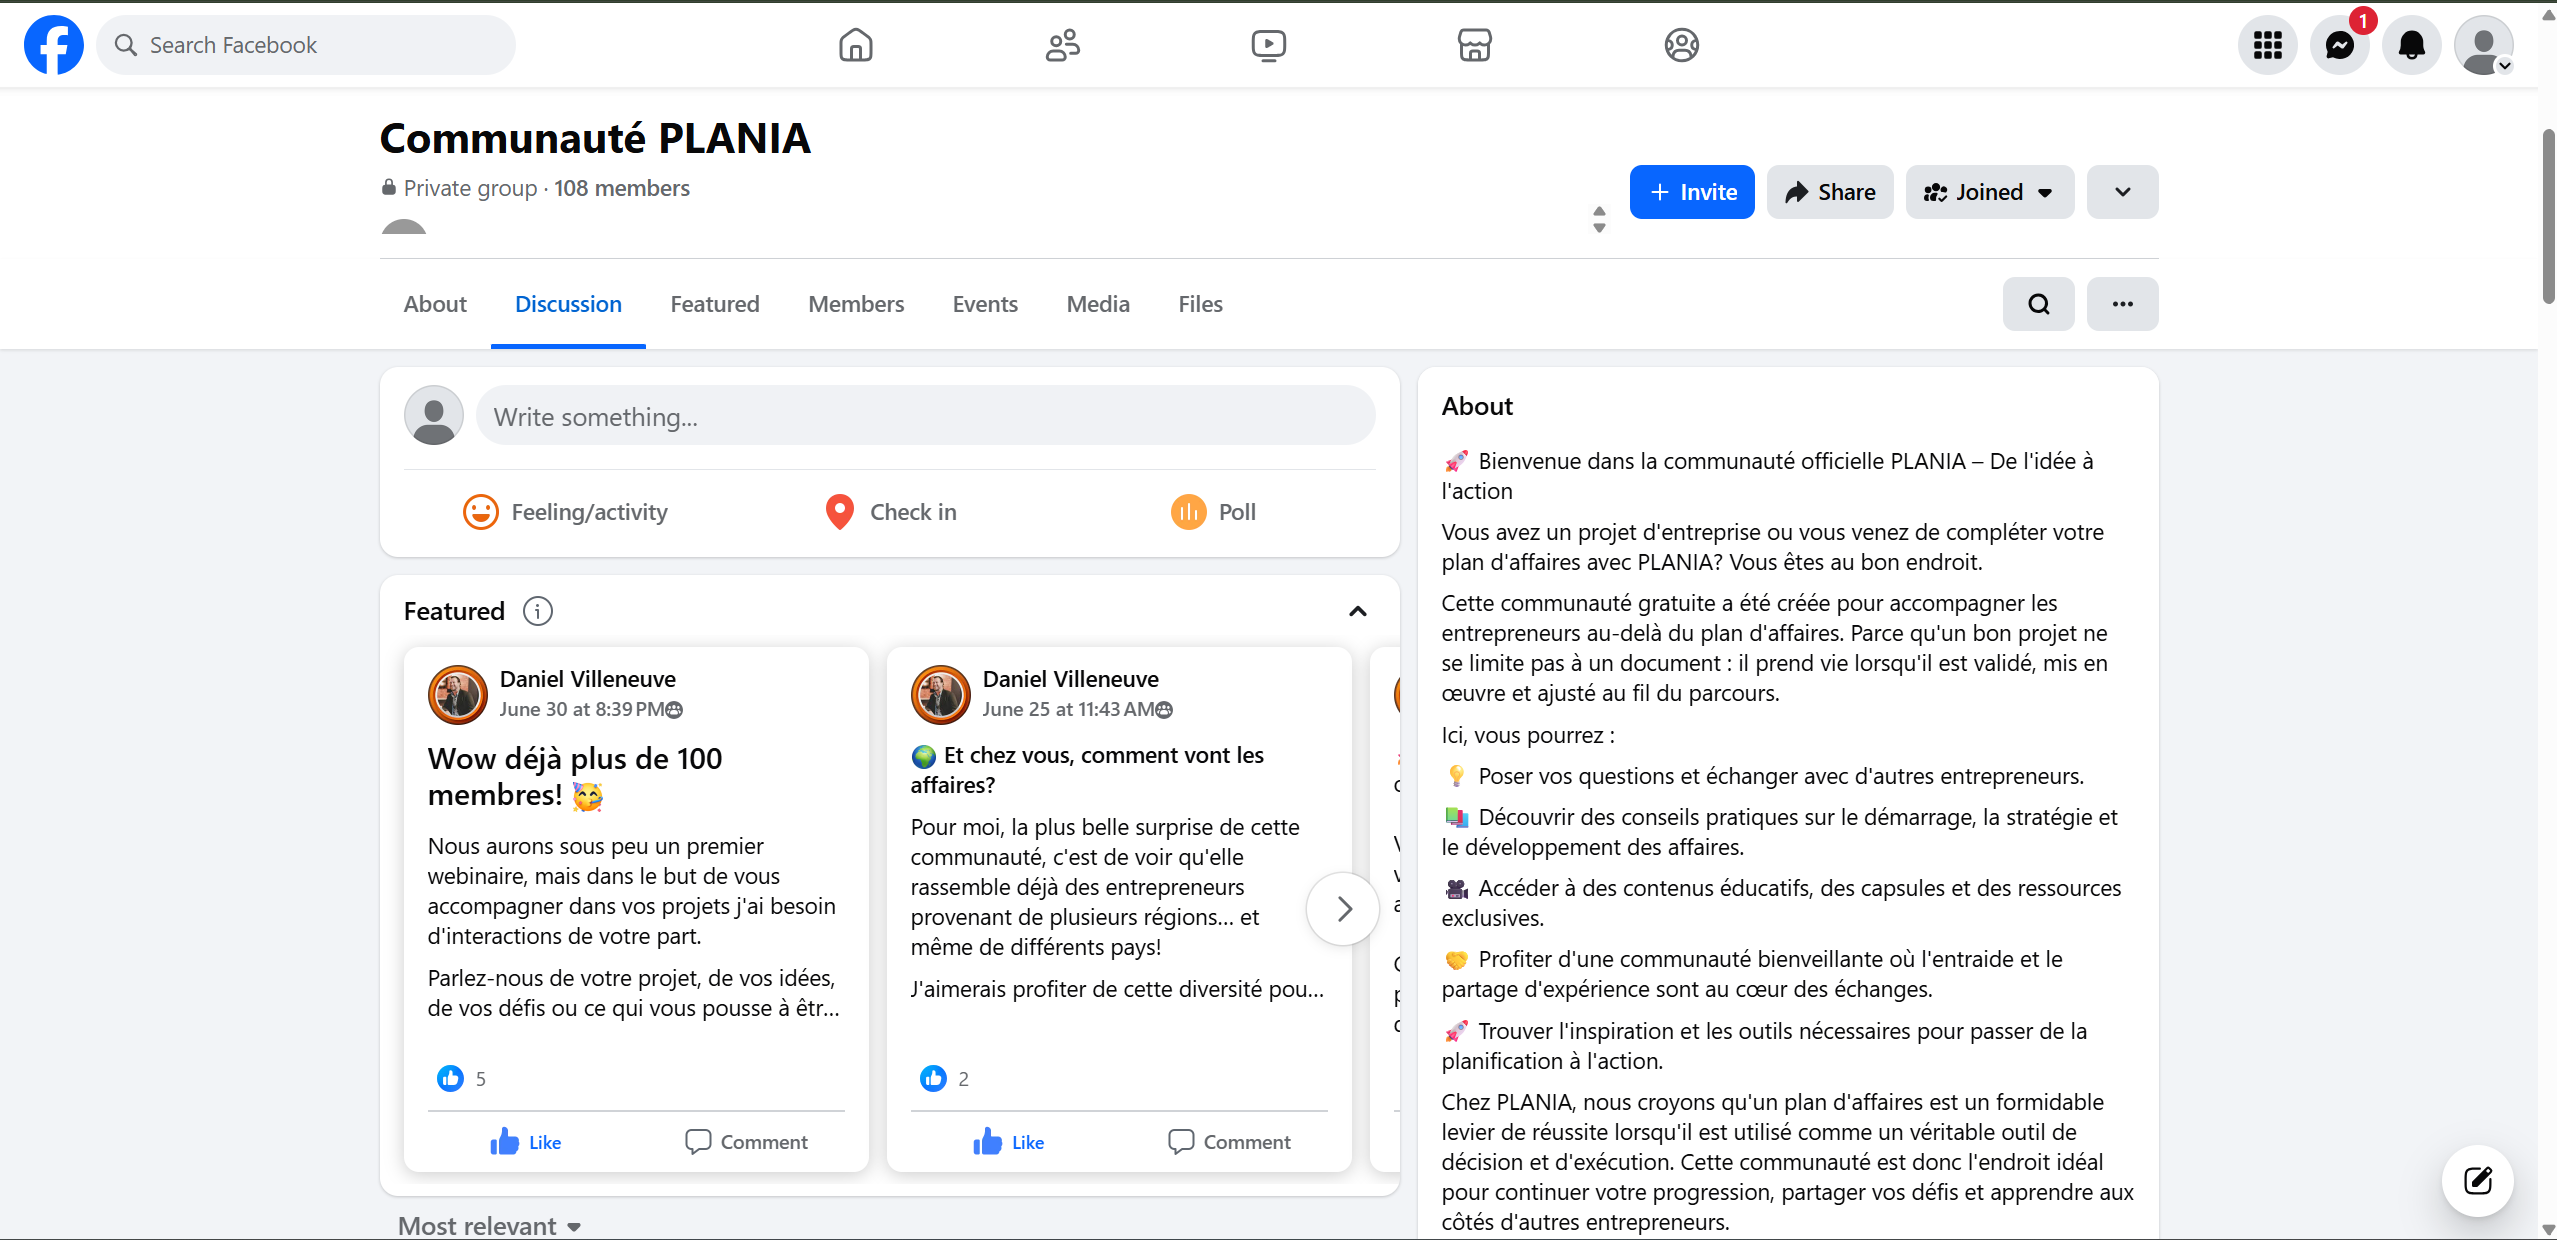Focus the Search Facebook field
Screen dimensions: 2557x1240
[306, 45]
